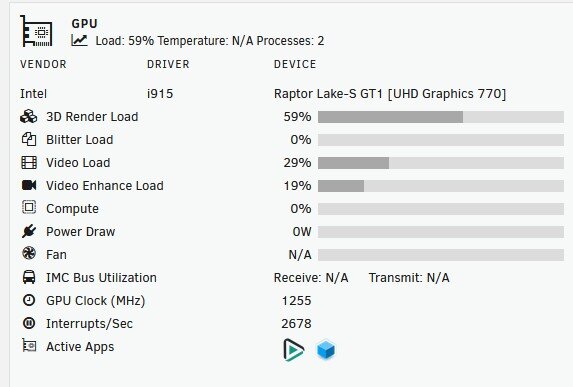
Task: Click the Video Load film strip icon
Action: coord(29,162)
